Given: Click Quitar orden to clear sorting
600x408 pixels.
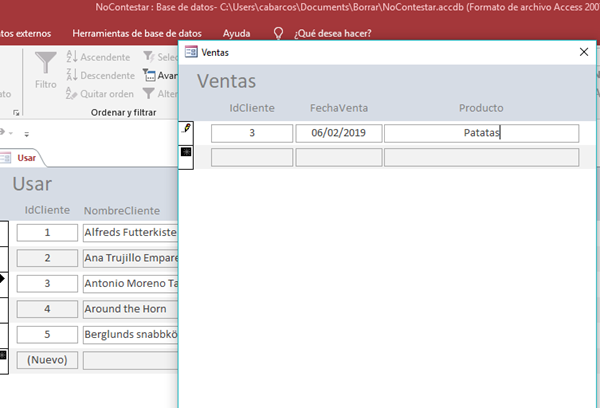Looking at the screenshot, I should [x=99, y=93].
